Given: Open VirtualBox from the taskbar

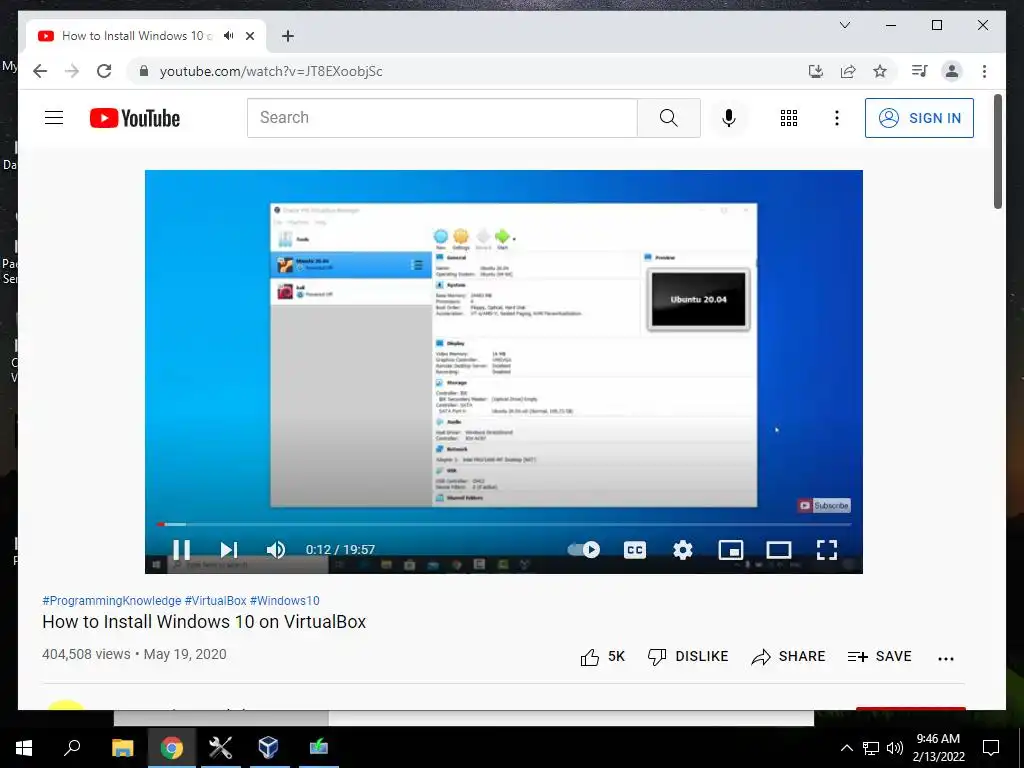Looking at the screenshot, I should click(x=268, y=748).
